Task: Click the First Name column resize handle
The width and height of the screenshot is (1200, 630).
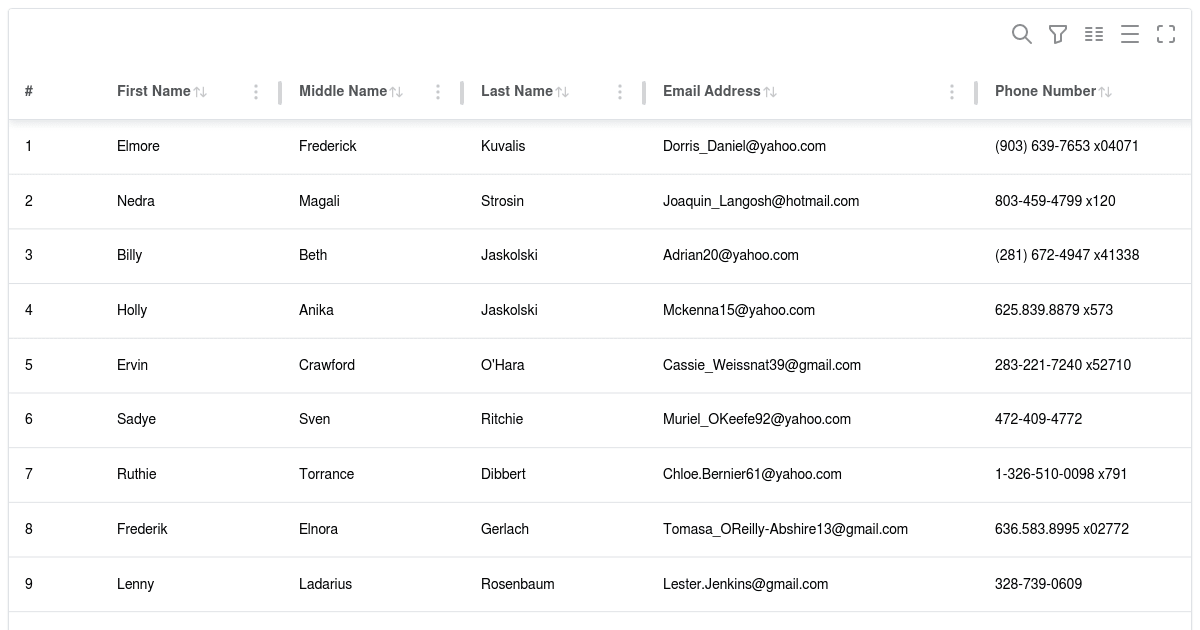Action: click(x=280, y=92)
